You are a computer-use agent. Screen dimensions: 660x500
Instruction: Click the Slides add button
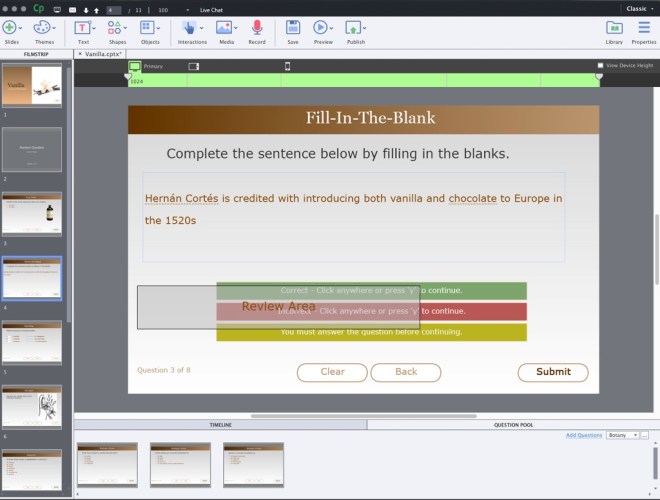(x=9, y=28)
